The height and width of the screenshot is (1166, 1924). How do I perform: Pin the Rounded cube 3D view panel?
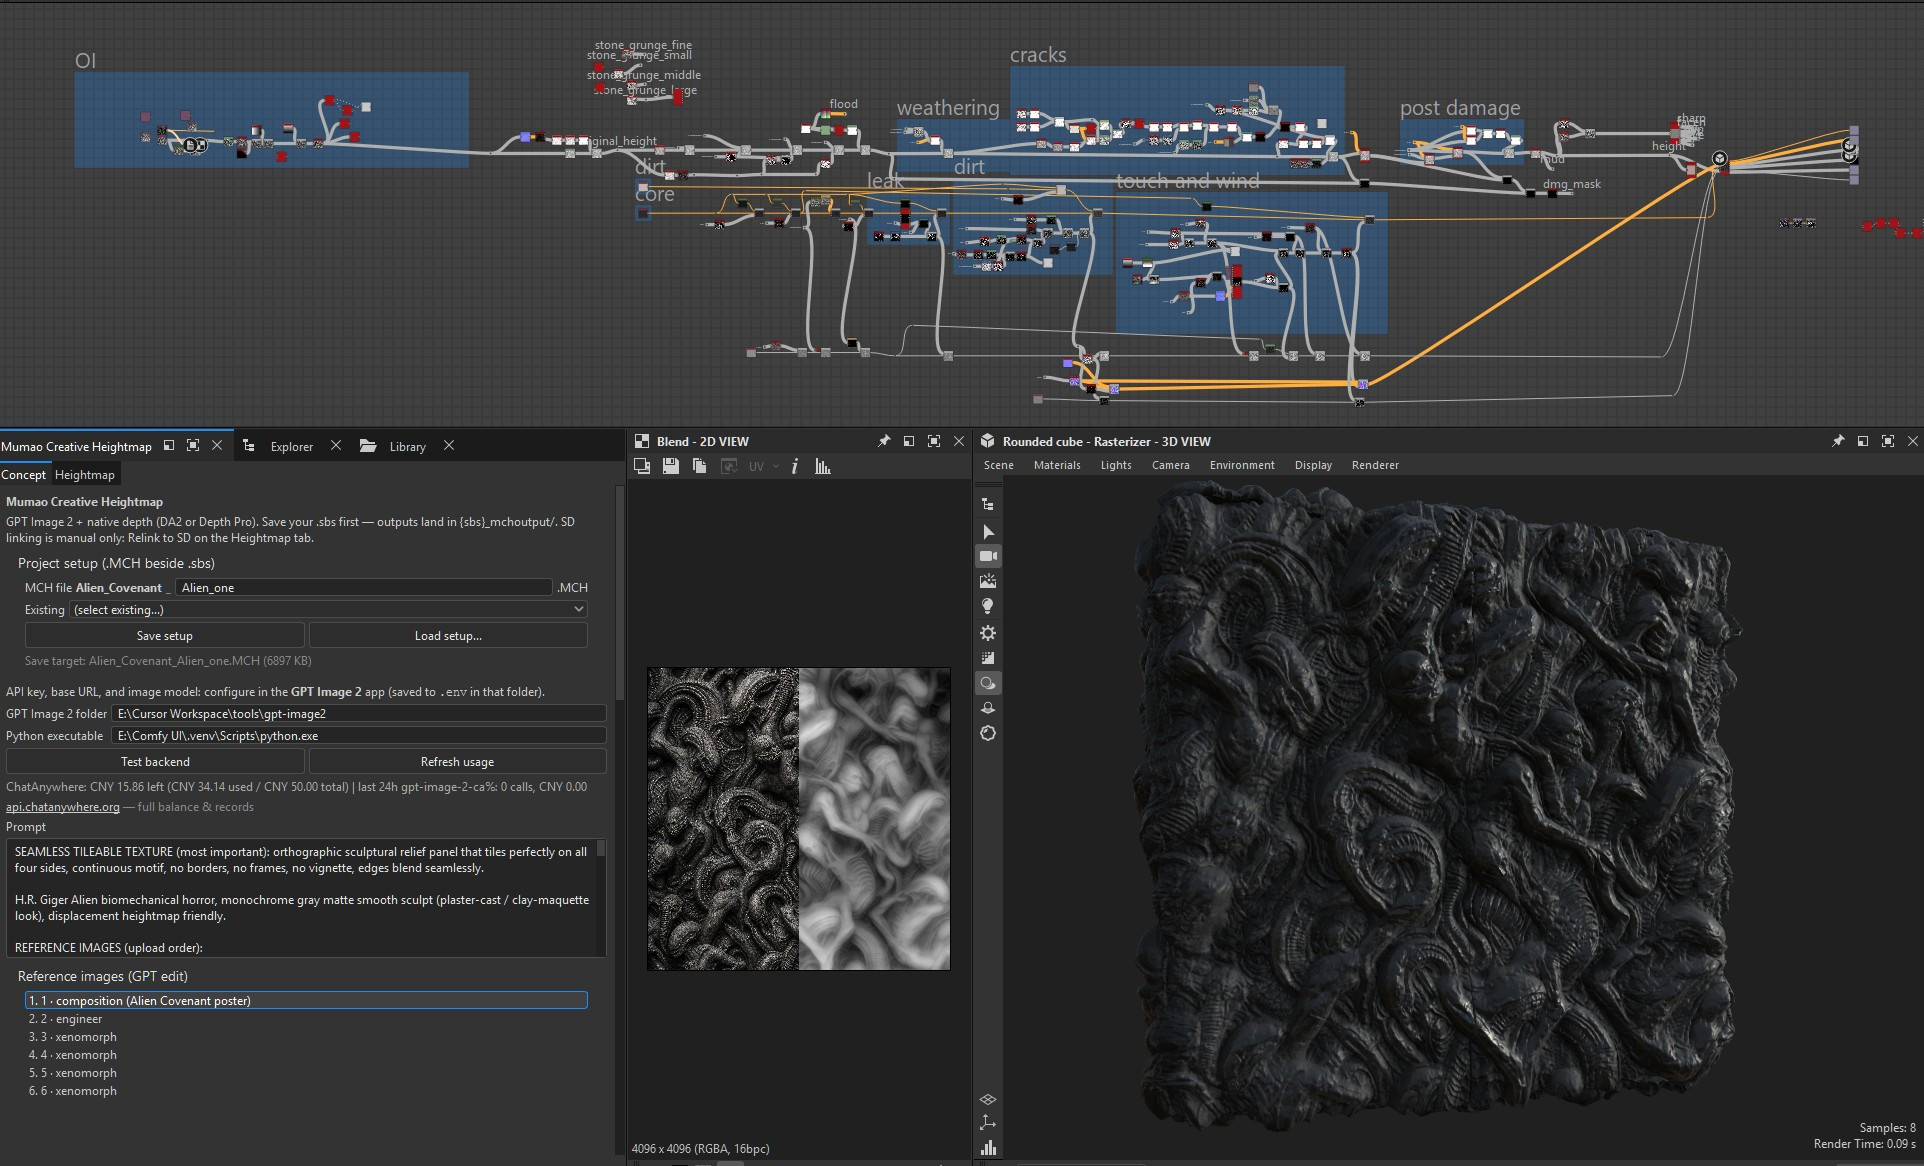1838,441
